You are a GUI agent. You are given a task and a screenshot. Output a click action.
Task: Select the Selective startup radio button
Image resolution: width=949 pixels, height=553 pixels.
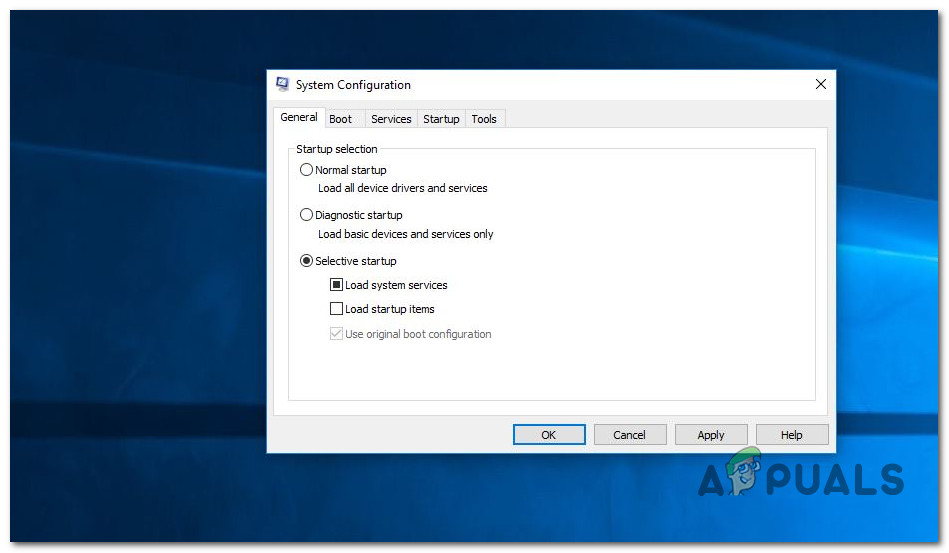point(306,261)
